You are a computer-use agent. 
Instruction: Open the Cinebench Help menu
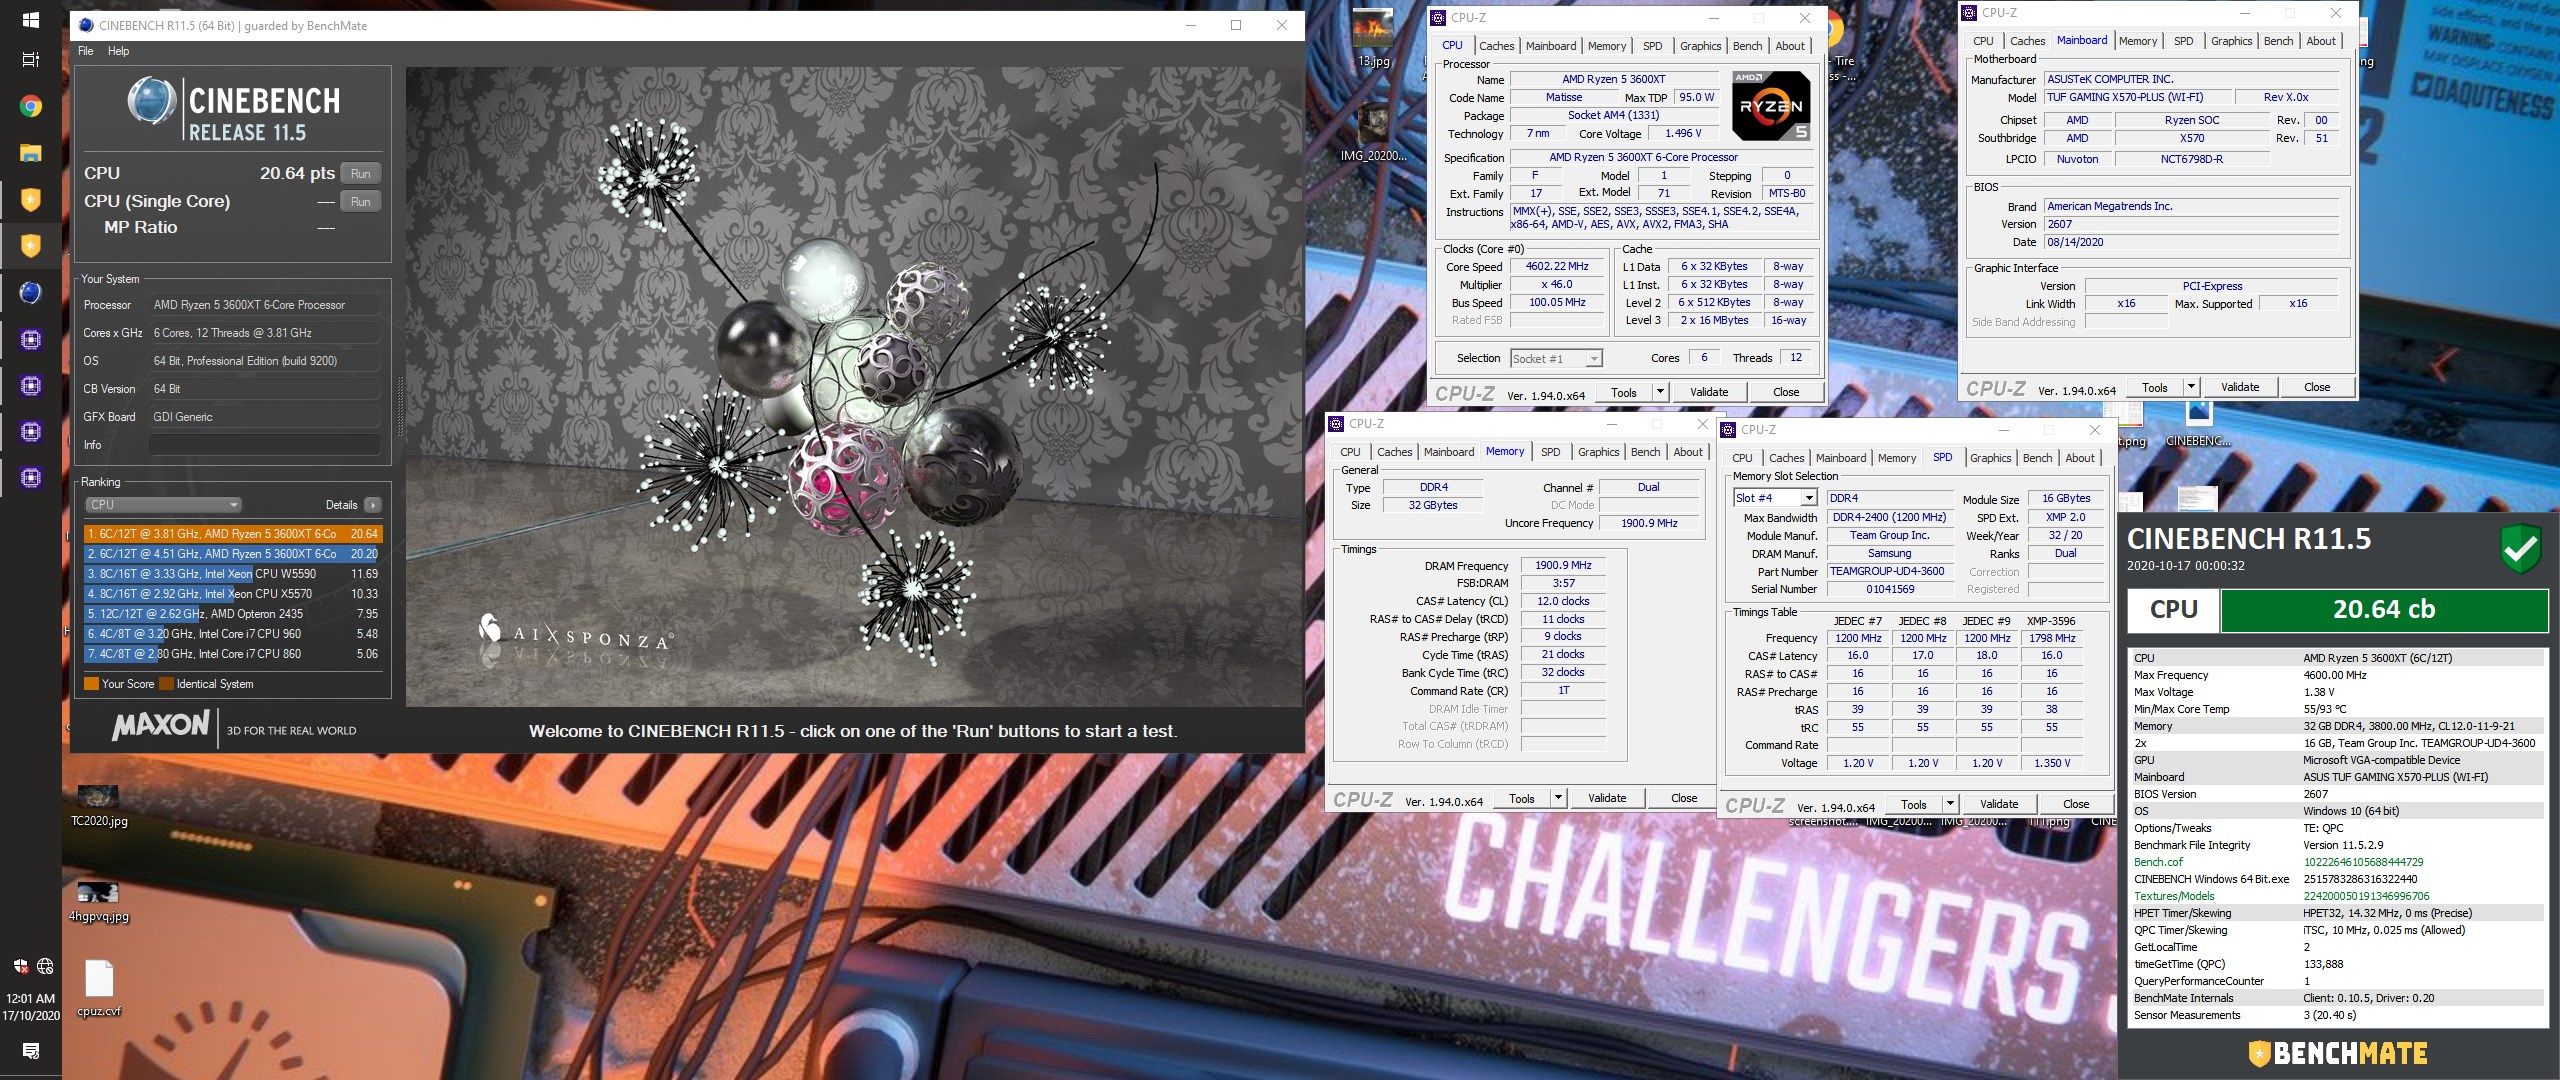(x=118, y=51)
